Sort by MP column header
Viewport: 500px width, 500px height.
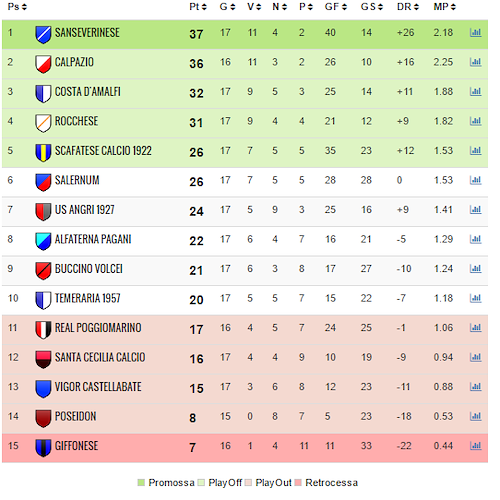point(444,7)
